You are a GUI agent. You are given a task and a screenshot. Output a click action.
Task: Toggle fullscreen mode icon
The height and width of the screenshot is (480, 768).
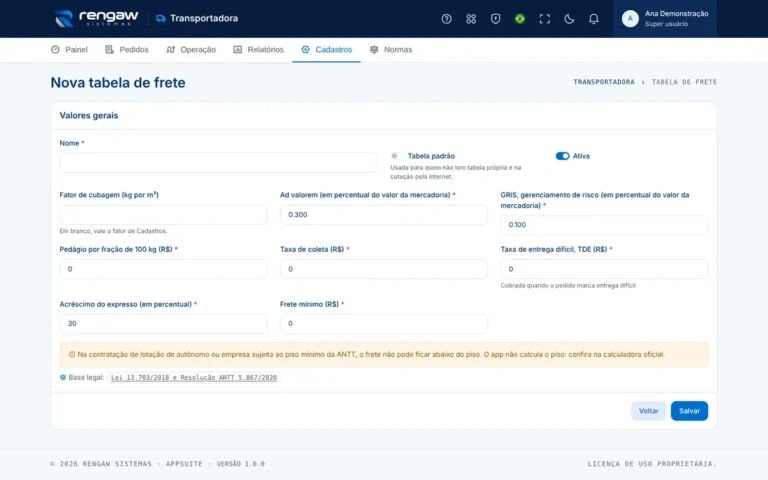[x=544, y=19]
